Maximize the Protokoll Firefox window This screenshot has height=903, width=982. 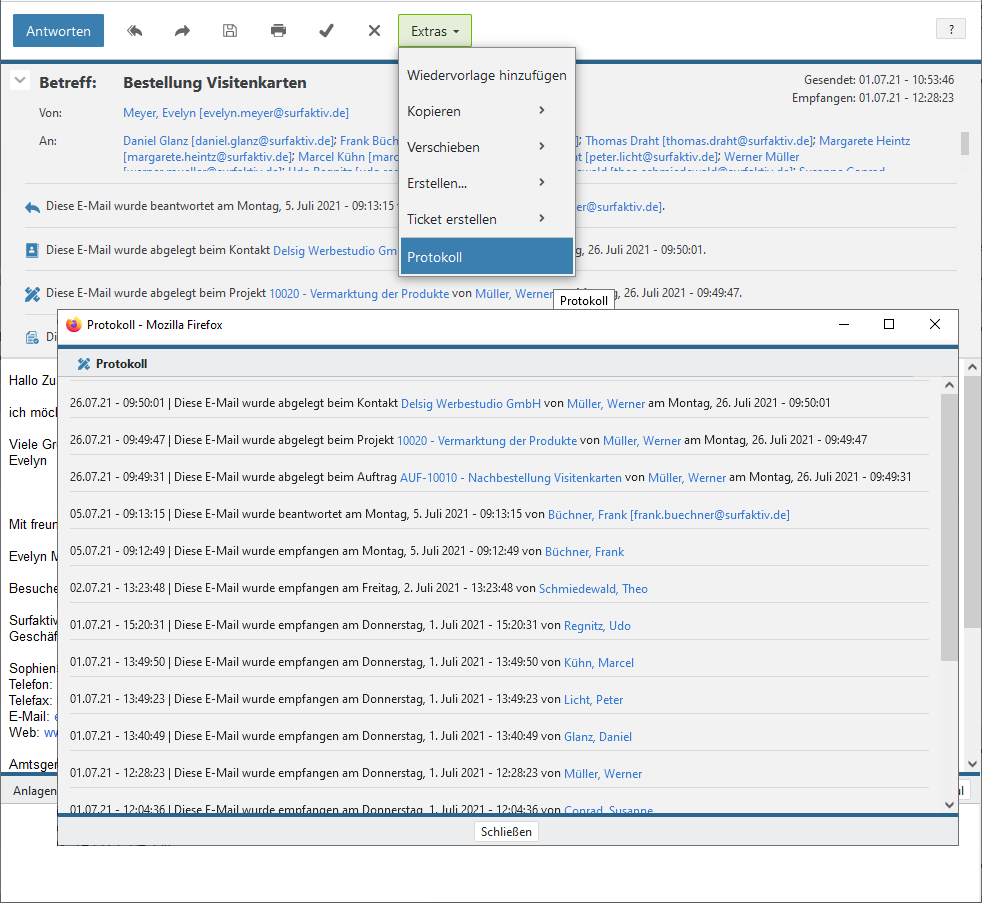click(889, 324)
